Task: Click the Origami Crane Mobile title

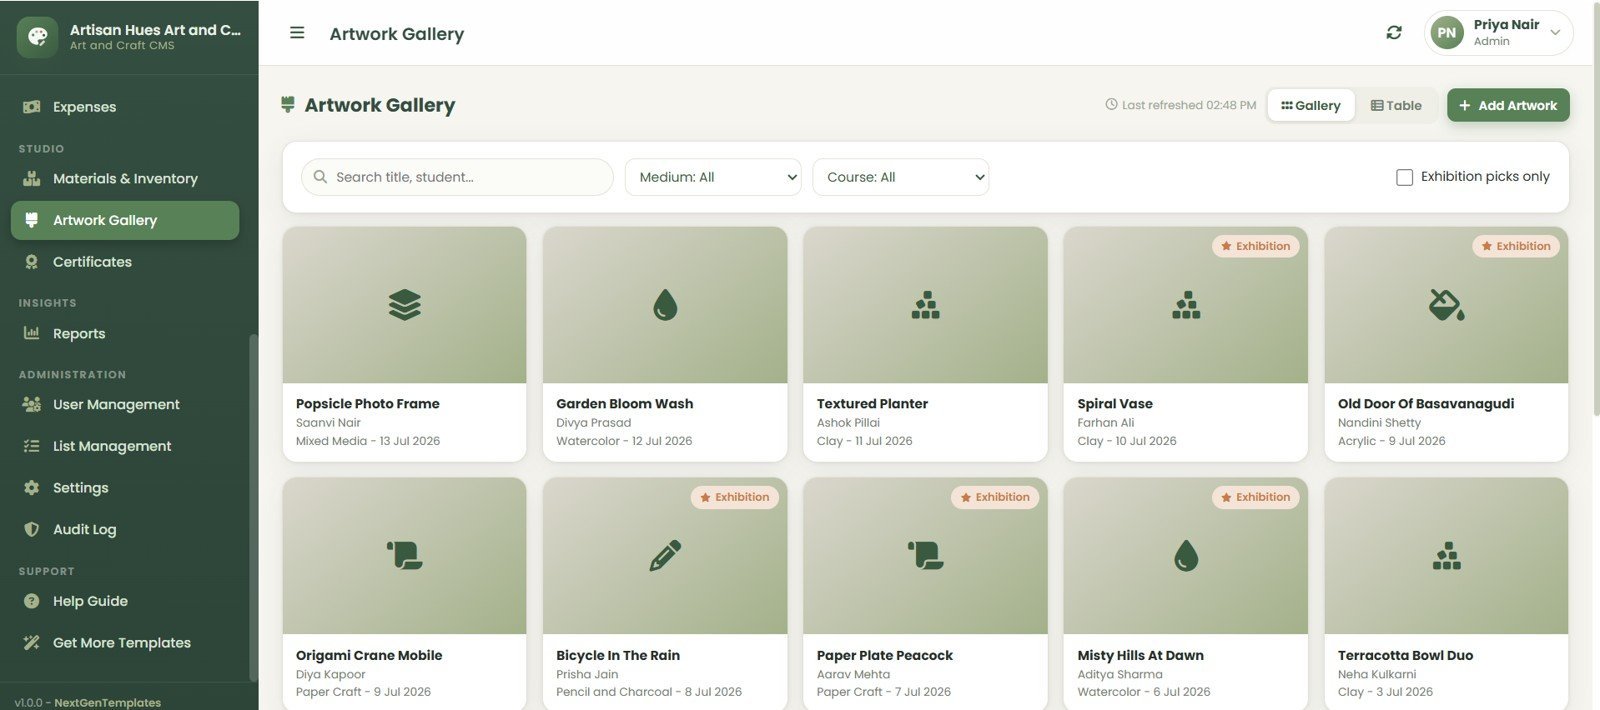Action: point(369,656)
